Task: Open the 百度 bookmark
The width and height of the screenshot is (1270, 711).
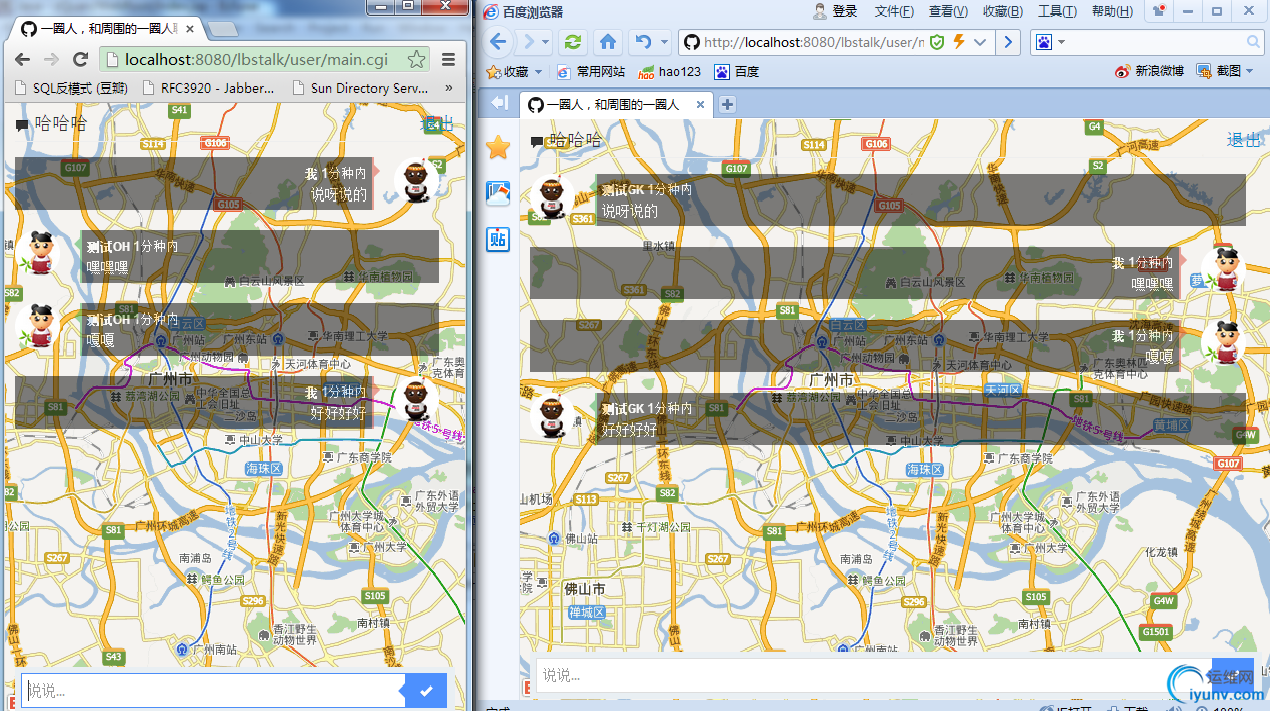Action: coord(737,72)
